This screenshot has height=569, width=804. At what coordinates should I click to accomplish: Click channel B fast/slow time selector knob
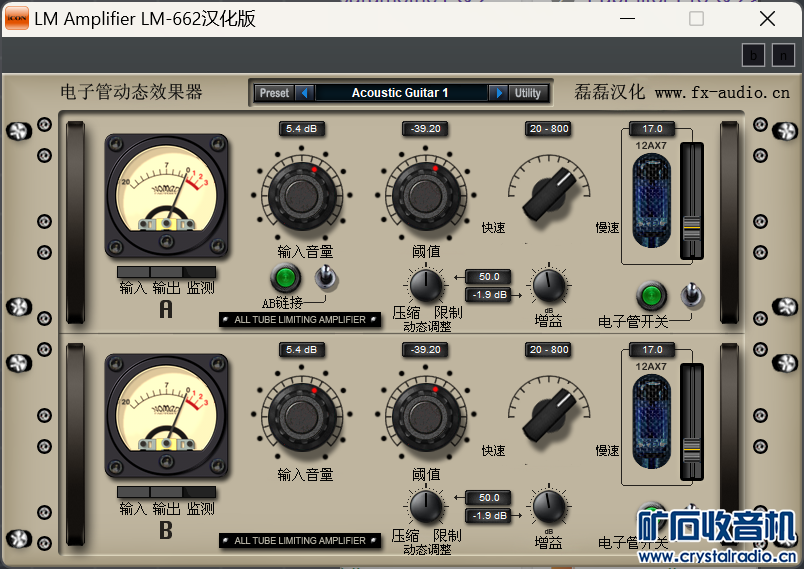click(x=549, y=414)
